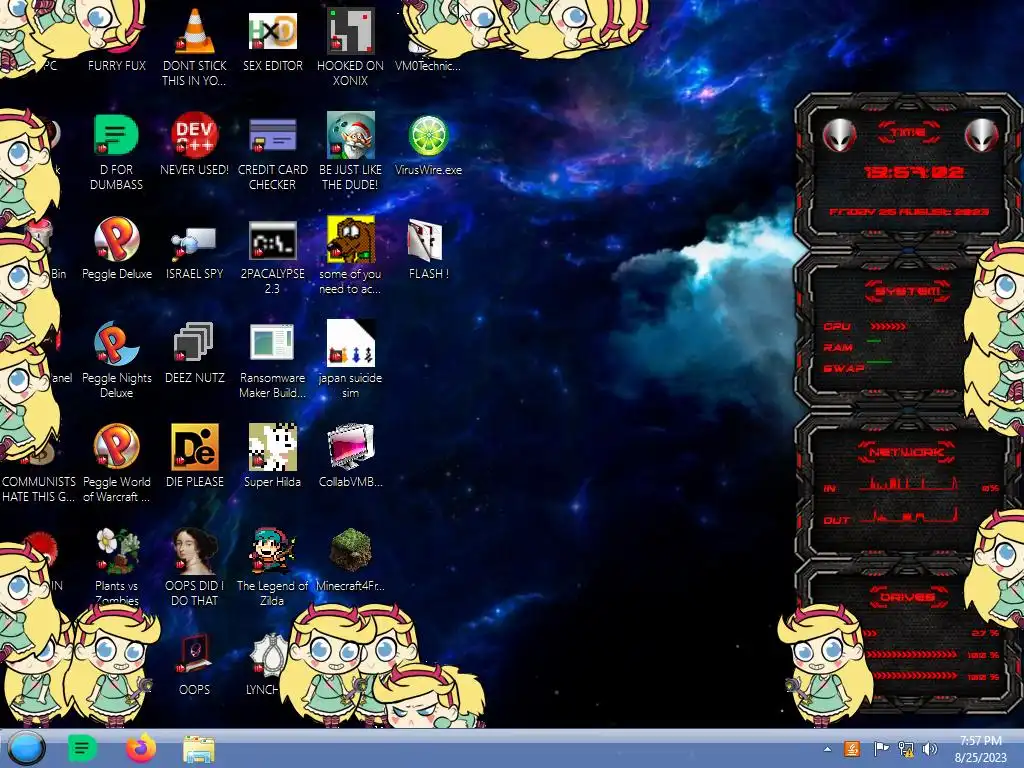Click the NETWORK widget header
The image size is (1024, 768).
click(x=907, y=452)
